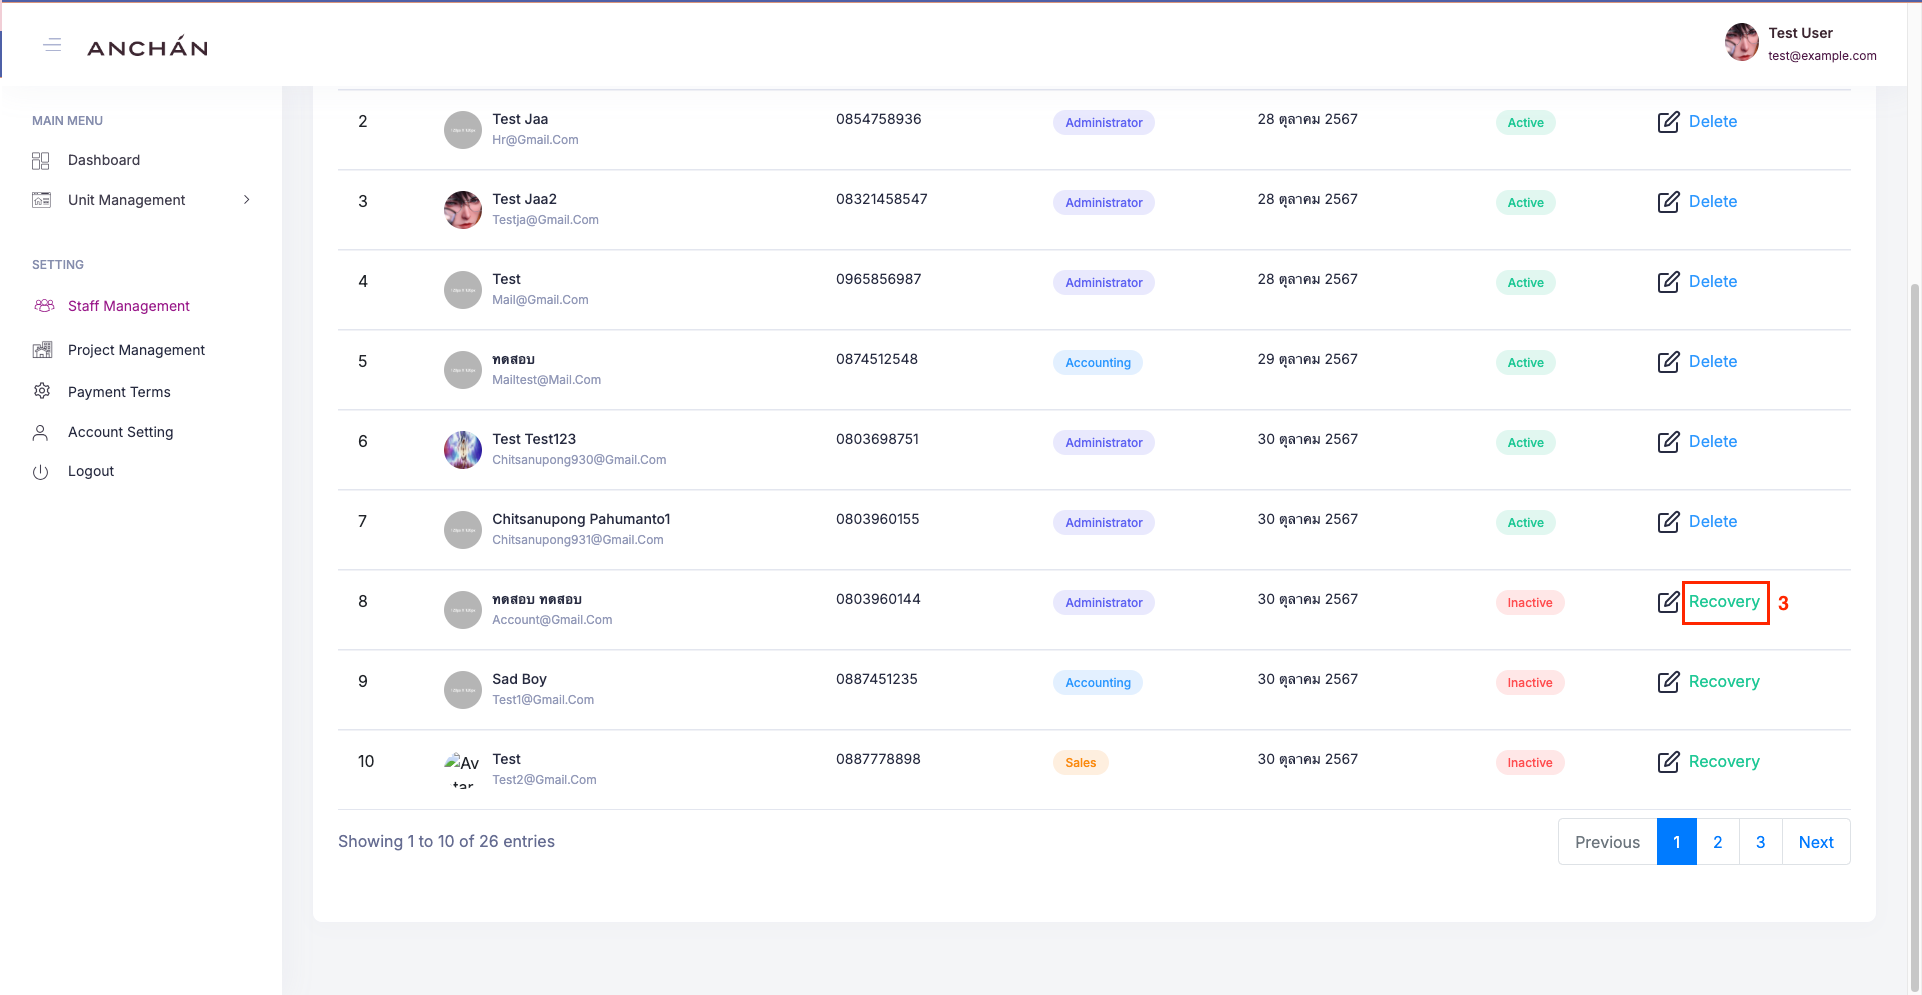Click edit icon for Account@Gmail.Com row
Viewport: 1922px width, 995px height.
pyautogui.click(x=1668, y=602)
